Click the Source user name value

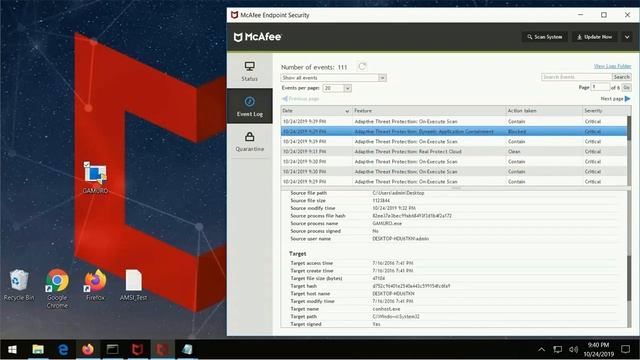[400, 239]
